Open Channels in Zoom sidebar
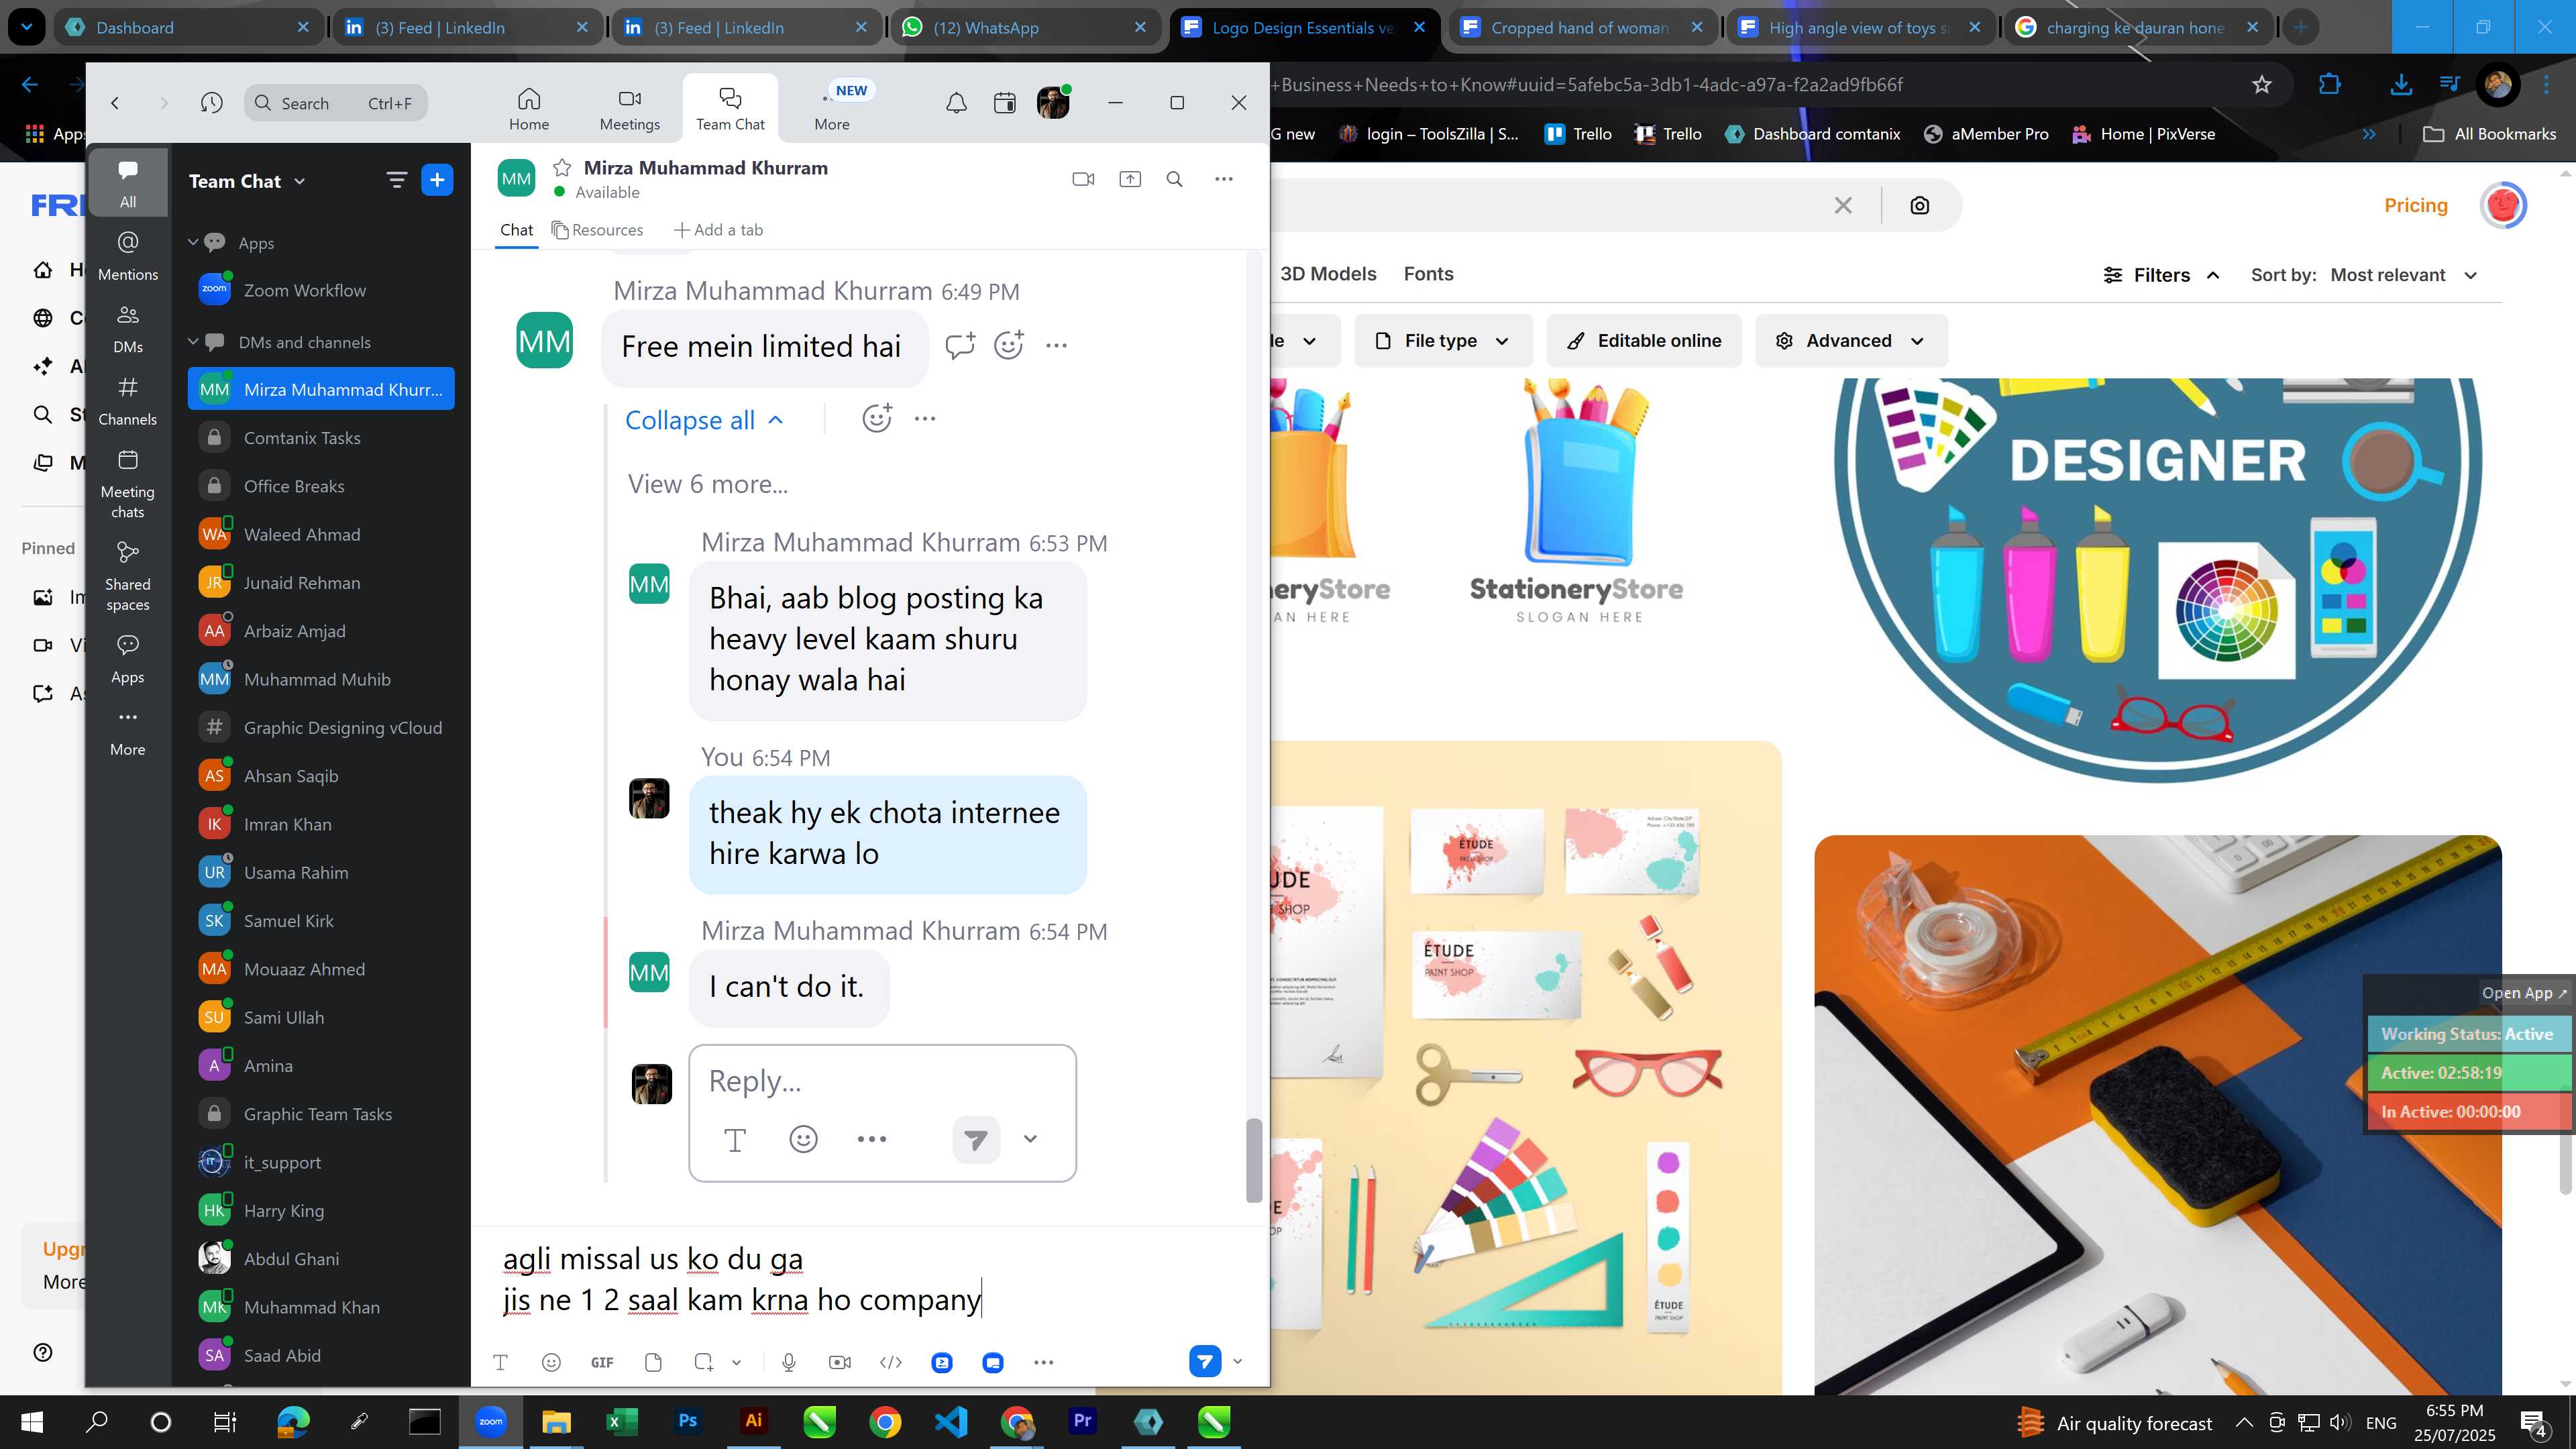2576x1449 pixels. coord(128,400)
